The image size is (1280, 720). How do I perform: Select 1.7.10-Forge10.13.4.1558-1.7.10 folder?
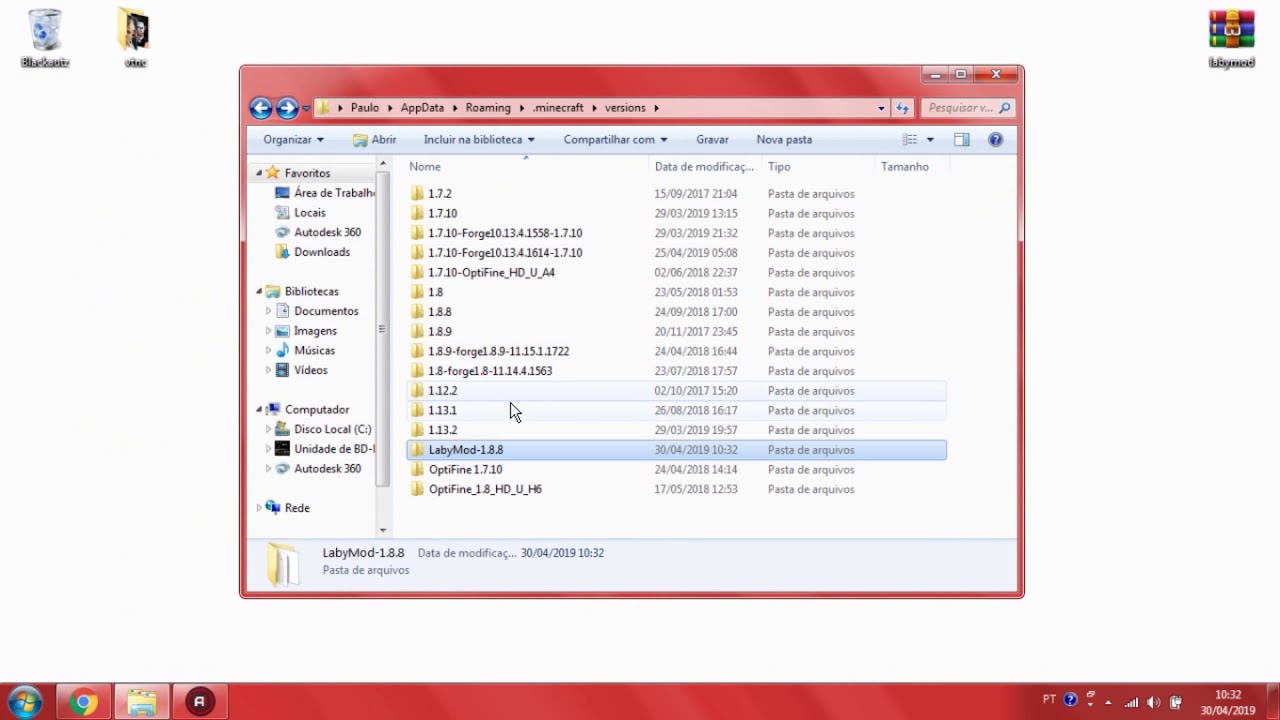(676, 233)
